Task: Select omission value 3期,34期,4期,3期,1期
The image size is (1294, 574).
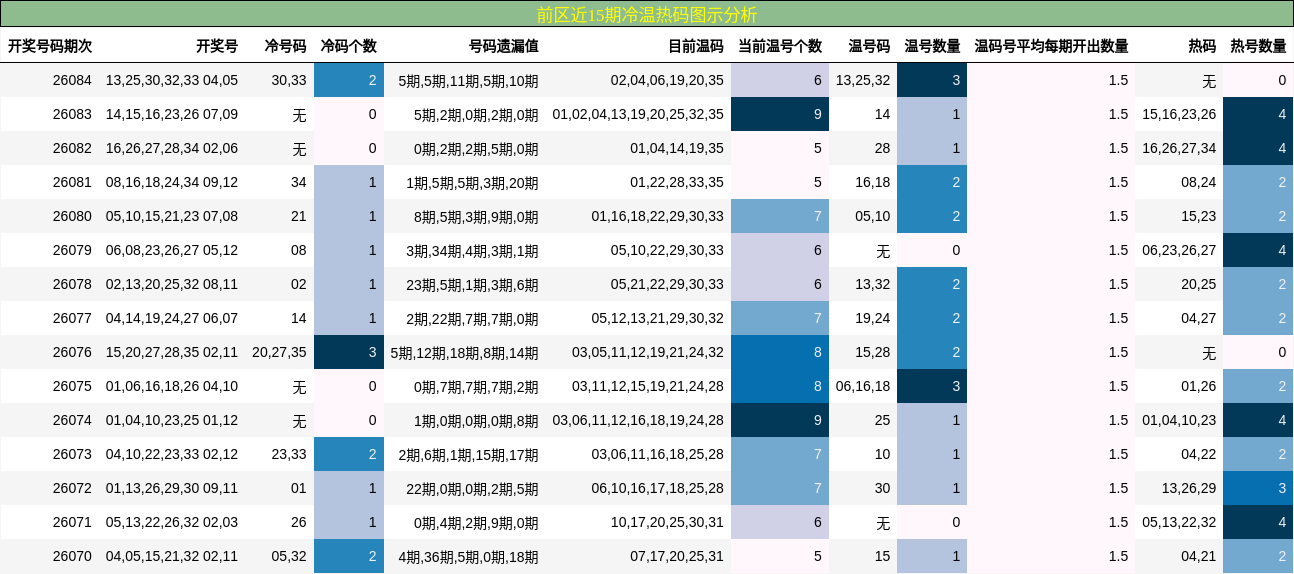Action: 473,250
